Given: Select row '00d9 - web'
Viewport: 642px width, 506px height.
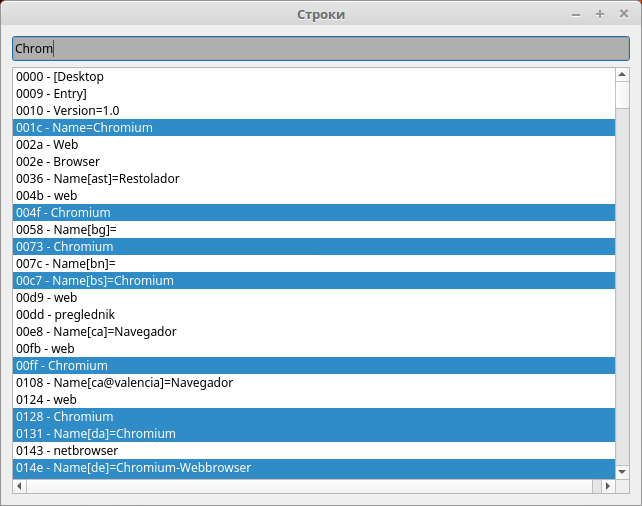Looking at the screenshot, I should [x=314, y=298].
